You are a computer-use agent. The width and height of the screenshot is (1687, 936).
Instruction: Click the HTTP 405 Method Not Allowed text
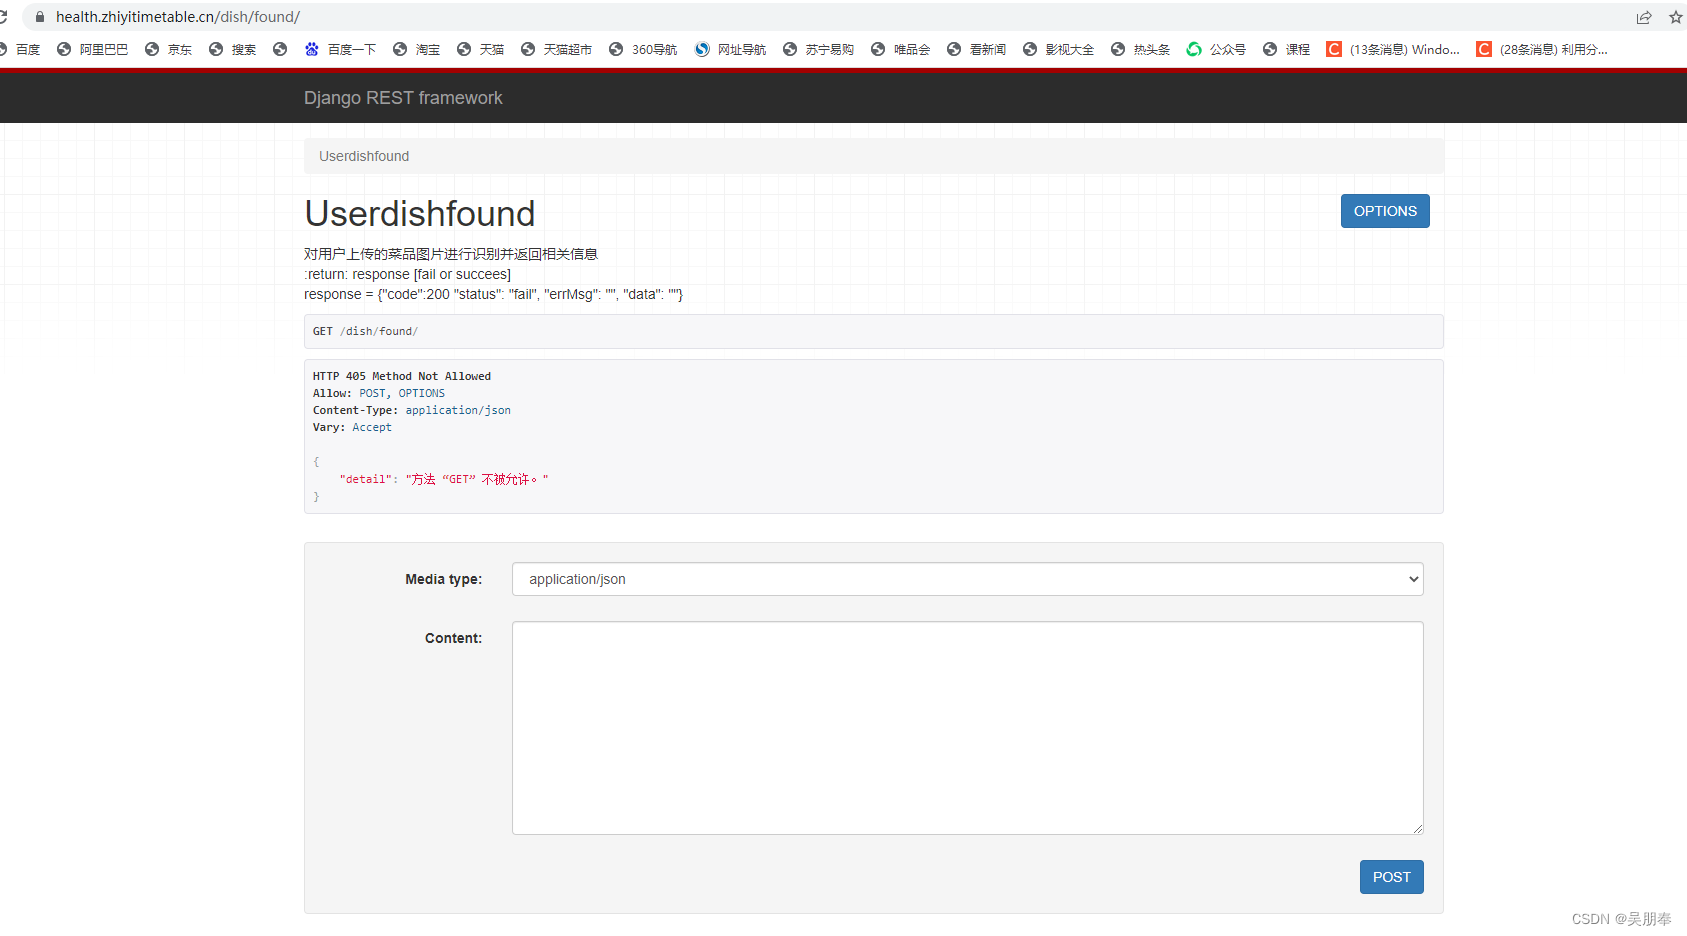(x=402, y=376)
